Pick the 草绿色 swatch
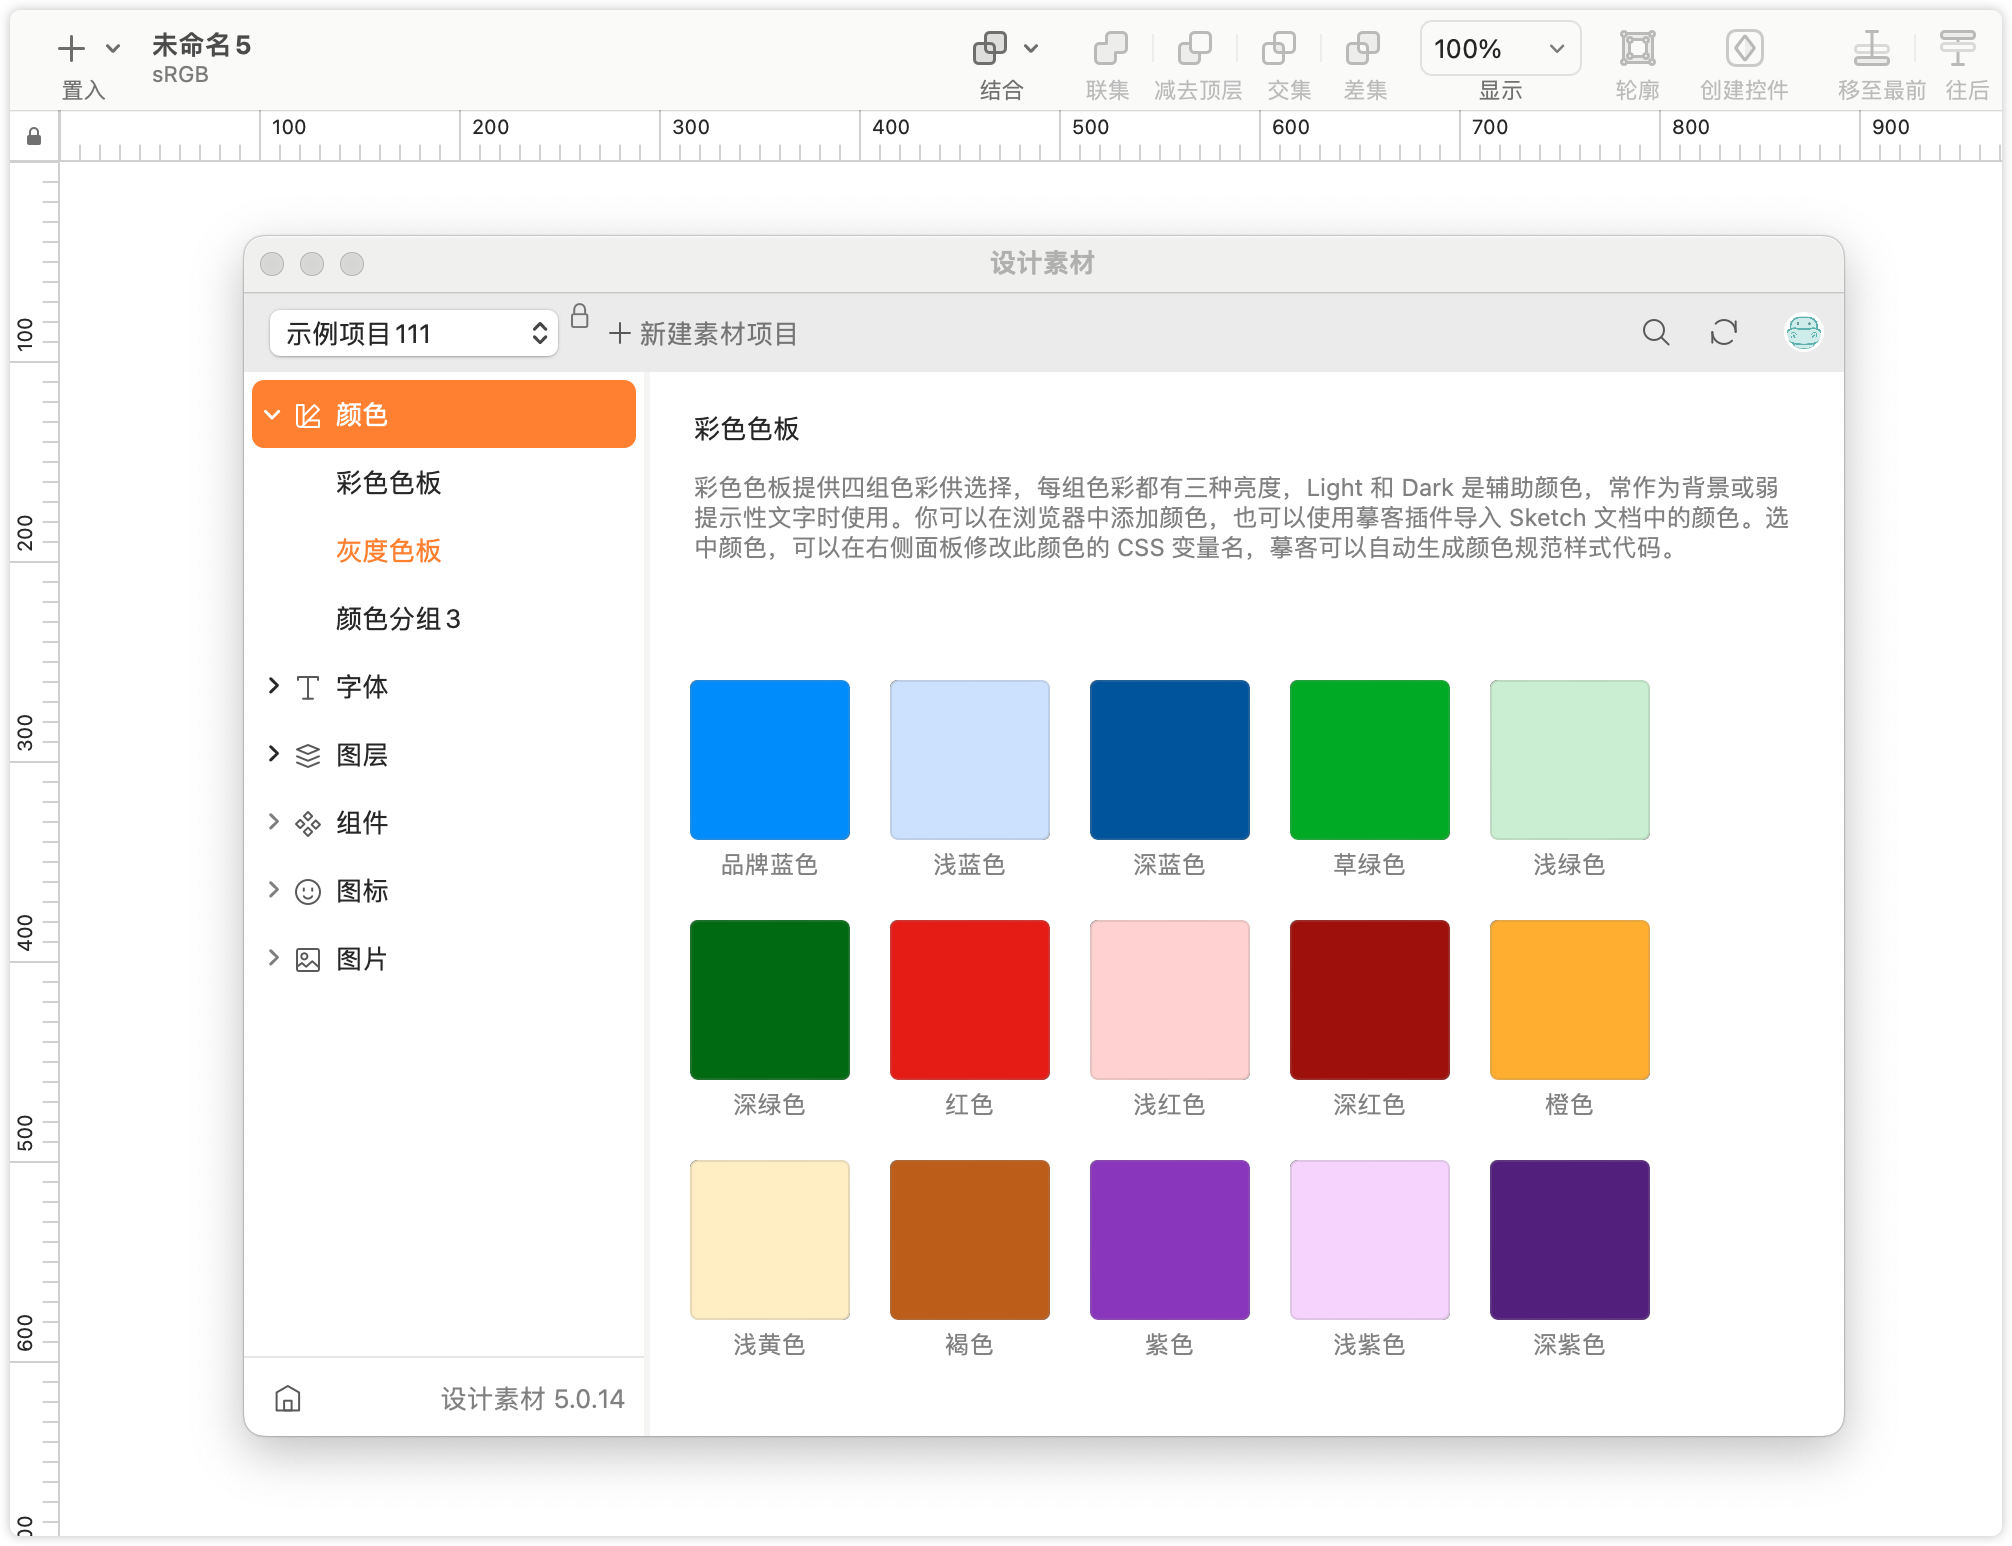This screenshot has width=2012, height=1546. coord(1370,760)
